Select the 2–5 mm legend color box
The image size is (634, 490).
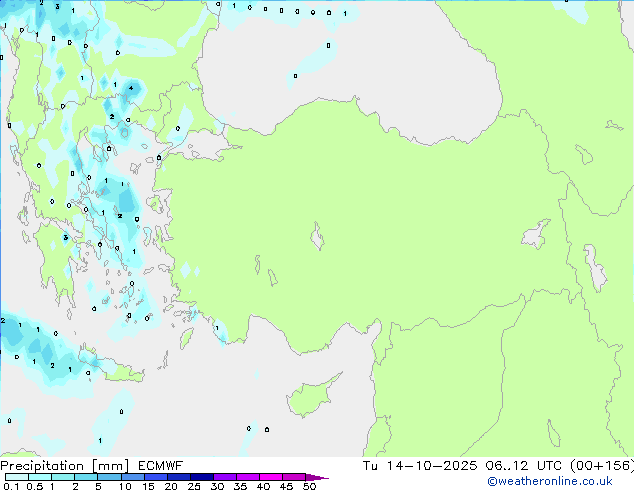pyautogui.click(x=86, y=477)
